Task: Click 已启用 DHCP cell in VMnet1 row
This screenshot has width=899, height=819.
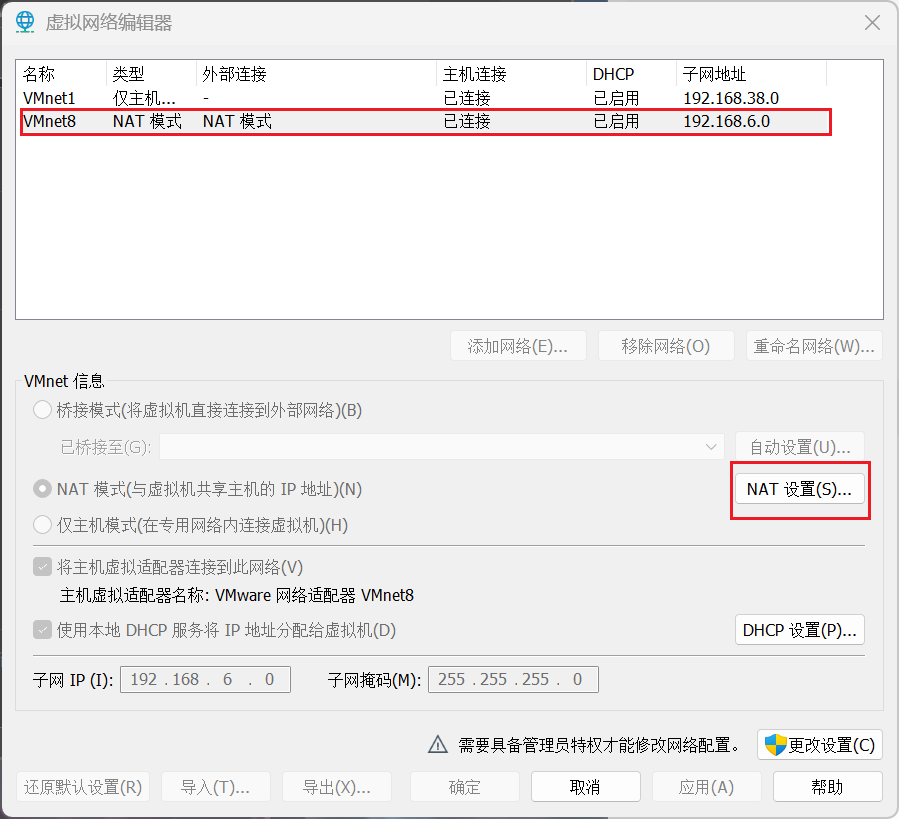Action: tap(616, 98)
